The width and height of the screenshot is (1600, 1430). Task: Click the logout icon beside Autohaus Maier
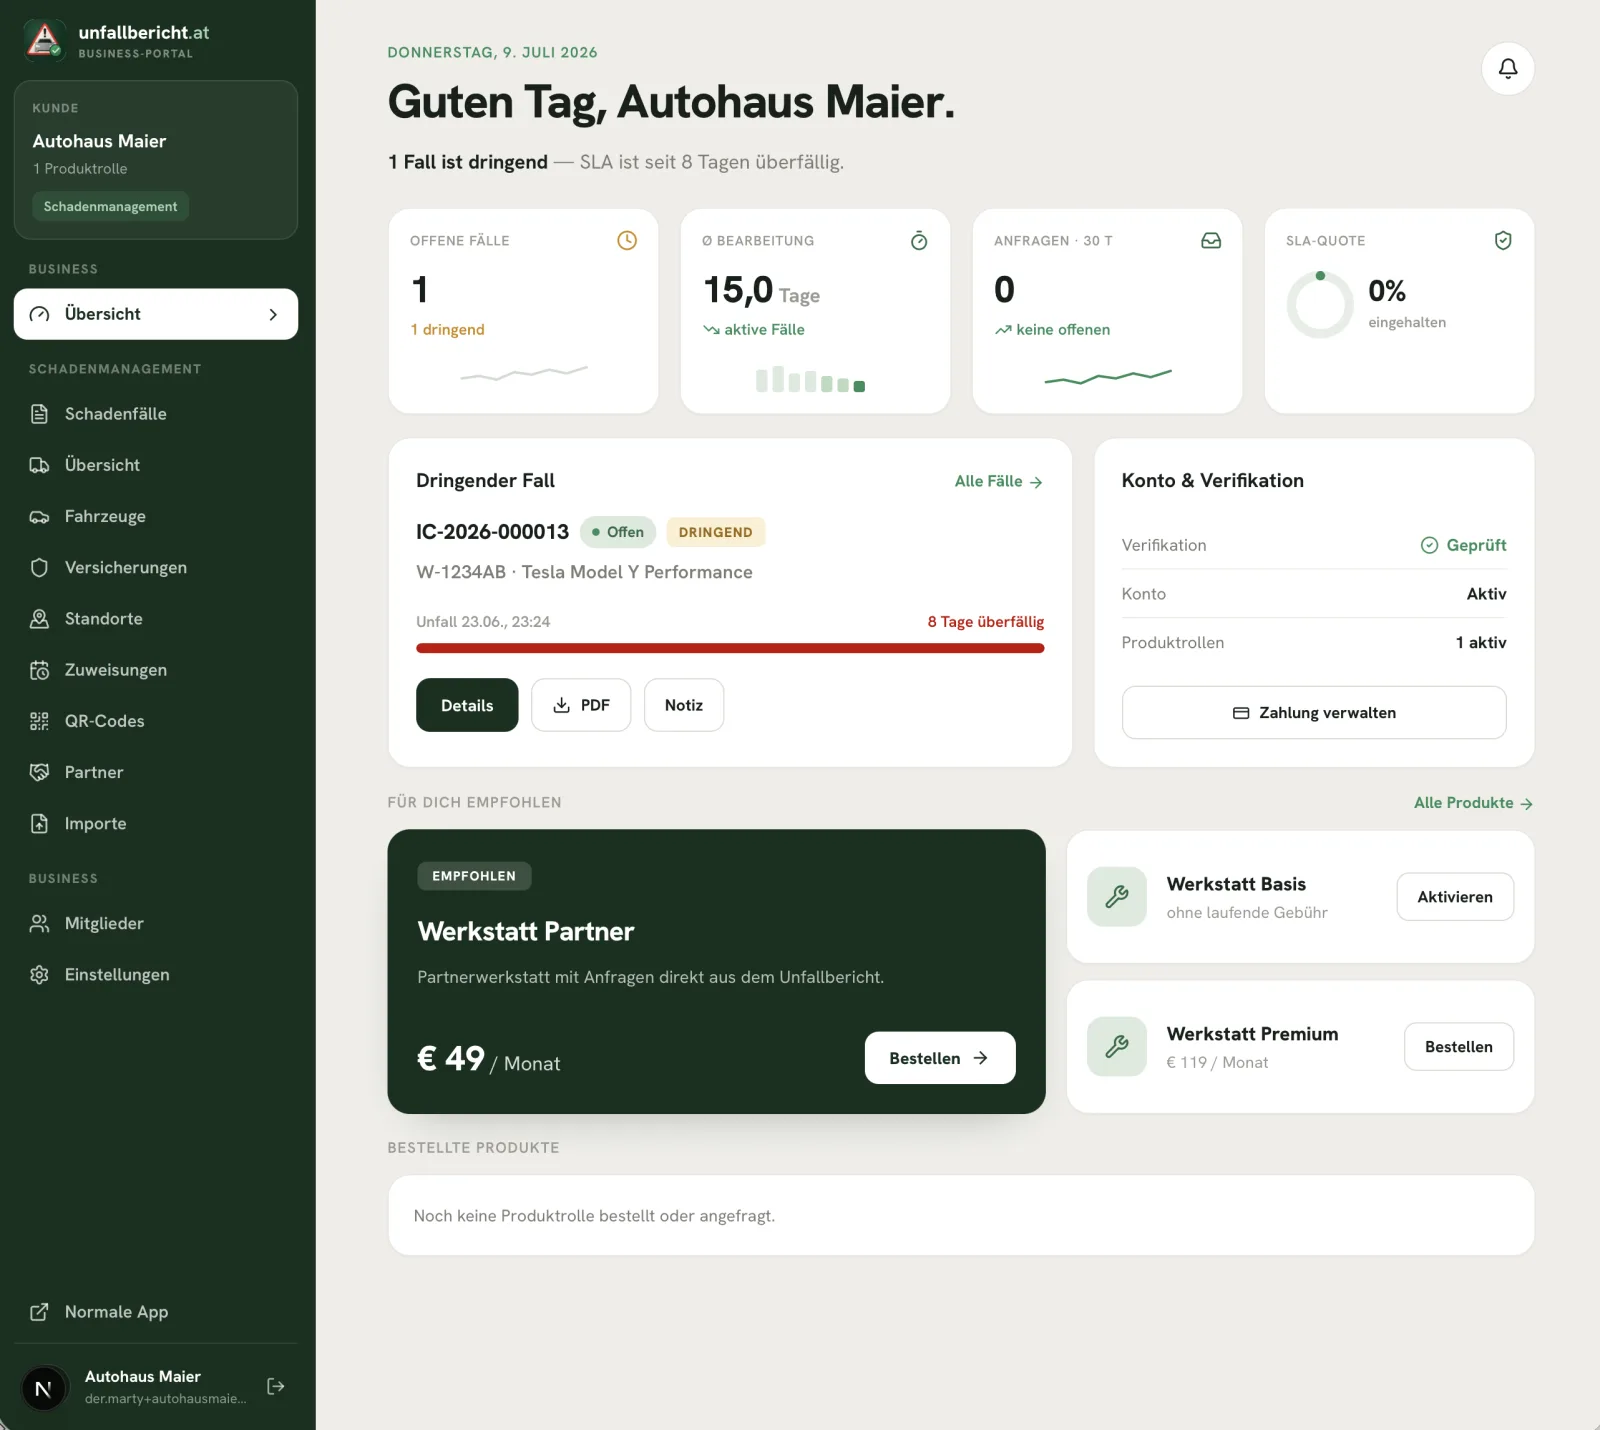pyautogui.click(x=276, y=1386)
